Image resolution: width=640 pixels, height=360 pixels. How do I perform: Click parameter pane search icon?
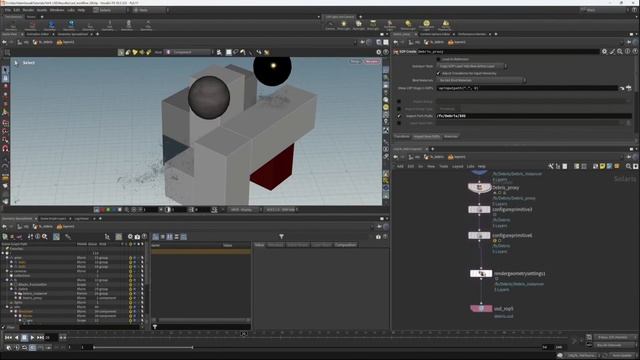[x=620, y=51]
